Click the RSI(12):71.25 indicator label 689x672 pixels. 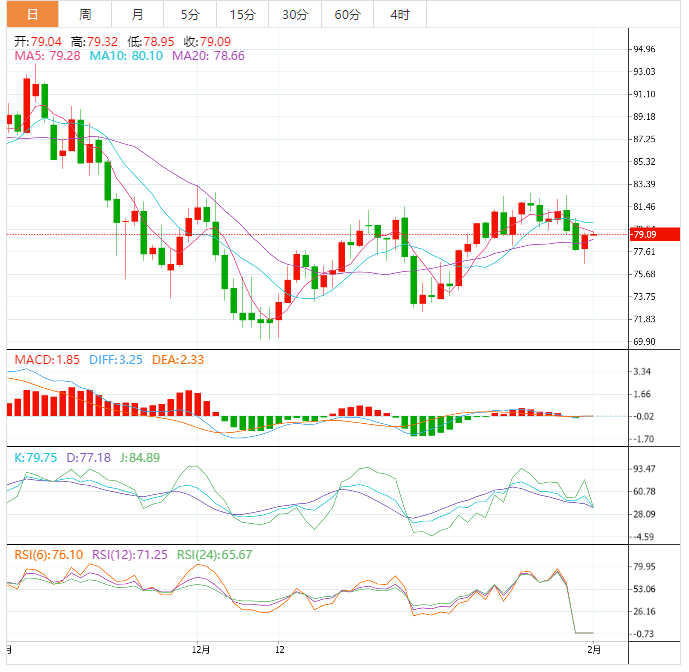click(130, 555)
